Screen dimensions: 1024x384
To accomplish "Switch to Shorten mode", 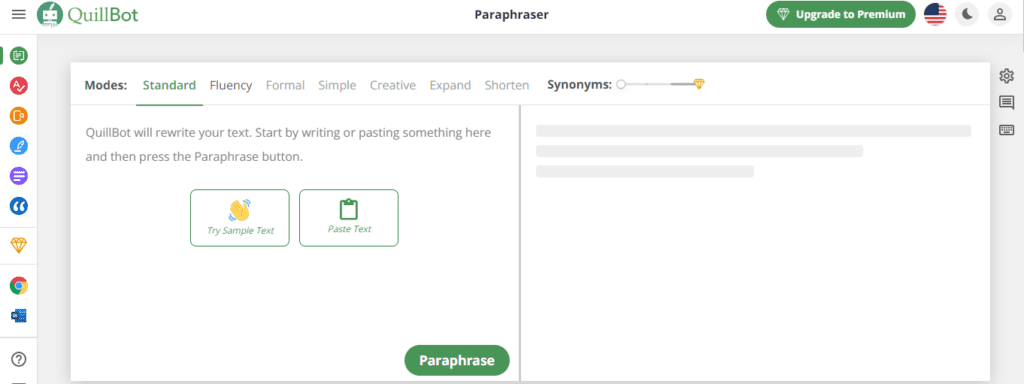I will (x=507, y=85).
